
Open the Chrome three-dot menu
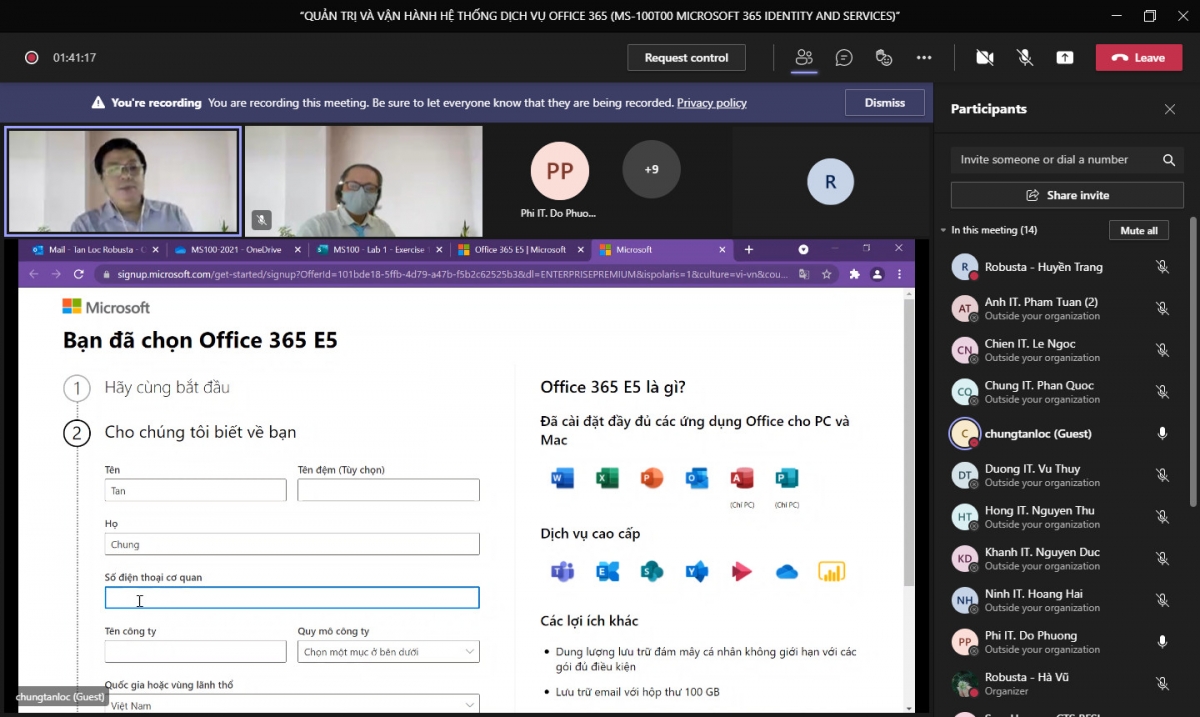[x=899, y=273]
